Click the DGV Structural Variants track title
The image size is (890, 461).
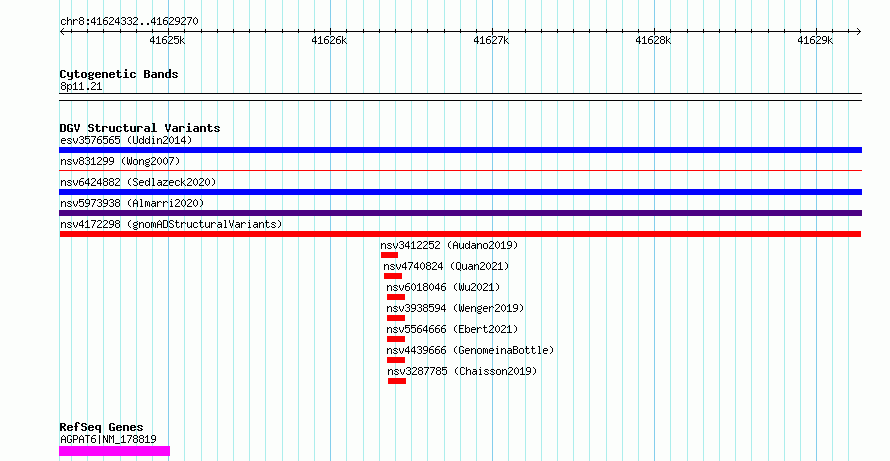[x=140, y=128]
